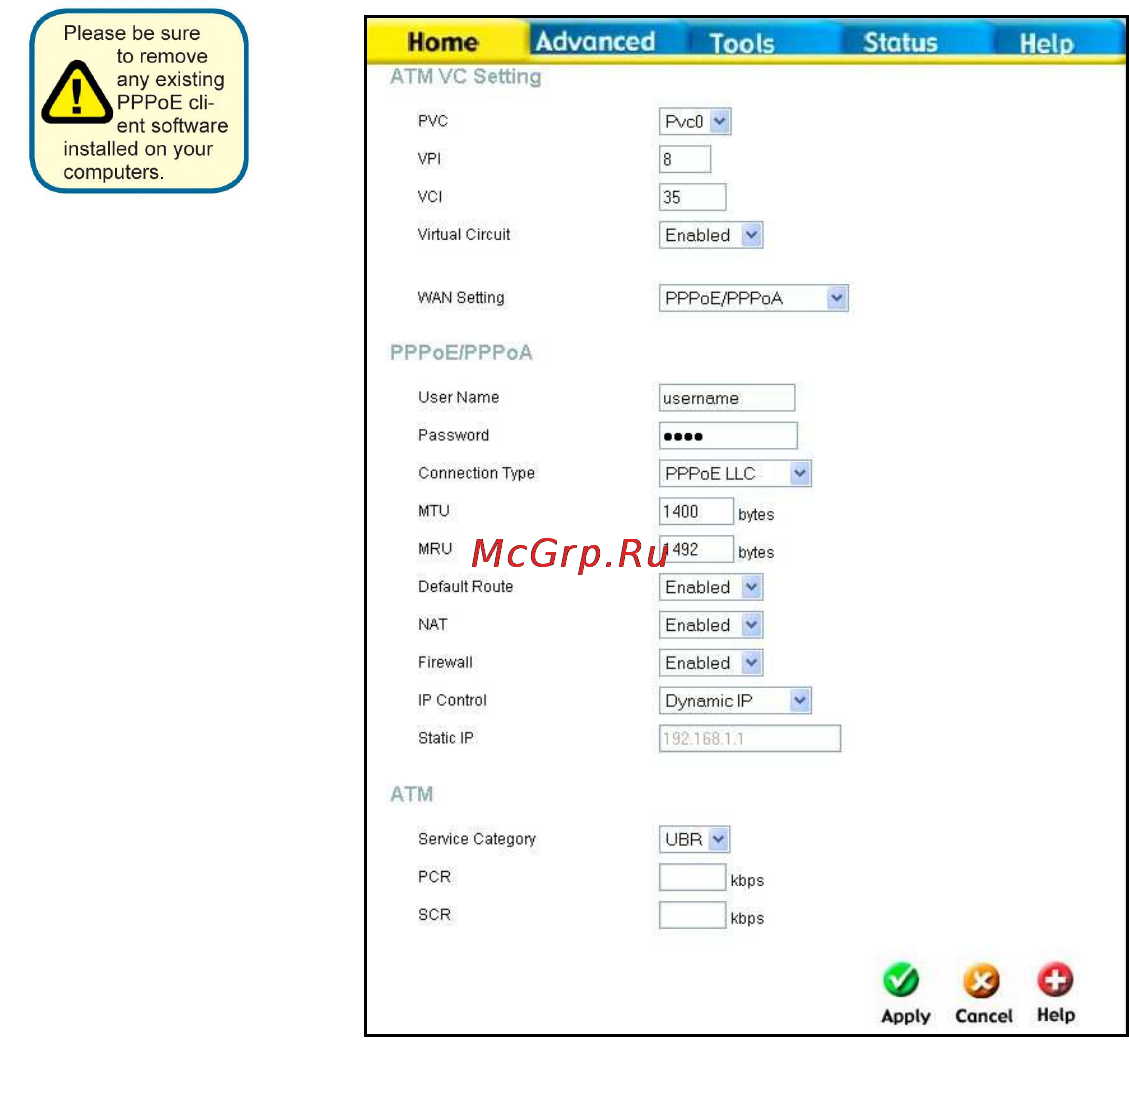Image resolution: width=1129 pixels, height=1104 pixels.
Task: Click the Apply text label
Action: [905, 1016]
